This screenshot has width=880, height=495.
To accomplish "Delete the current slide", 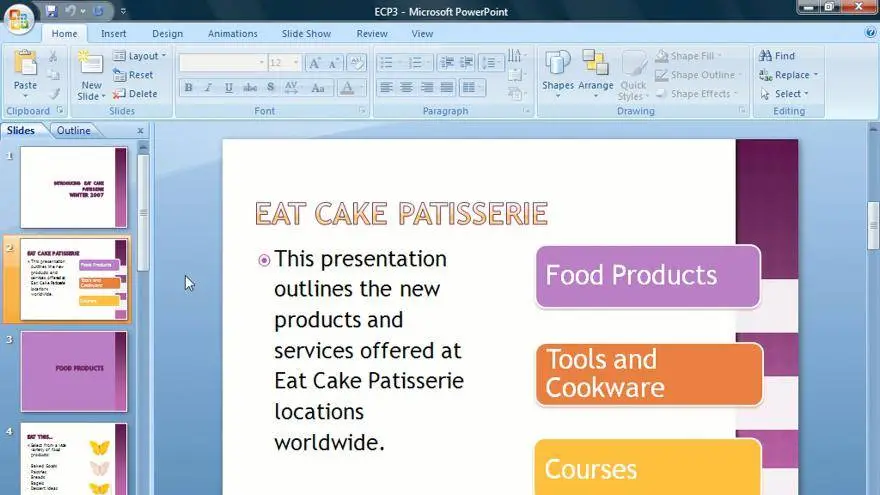I will [x=135, y=94].
